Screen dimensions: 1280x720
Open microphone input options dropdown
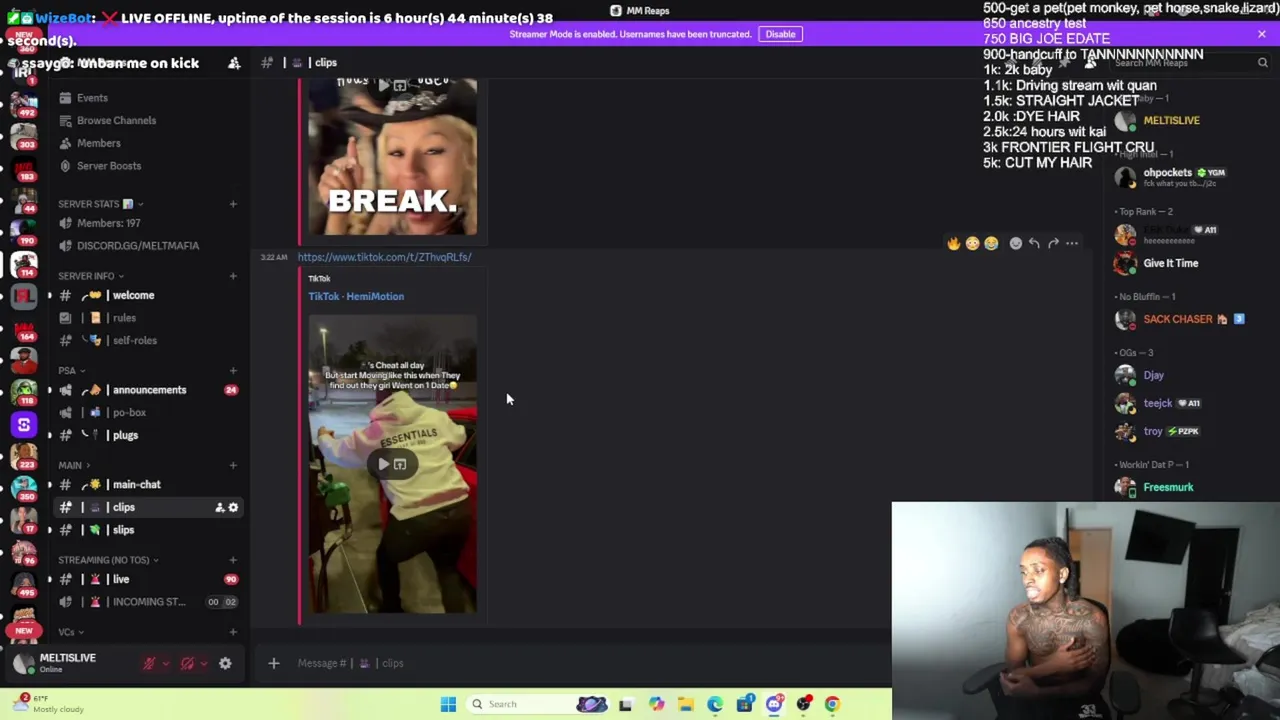[x=165, y=663]
